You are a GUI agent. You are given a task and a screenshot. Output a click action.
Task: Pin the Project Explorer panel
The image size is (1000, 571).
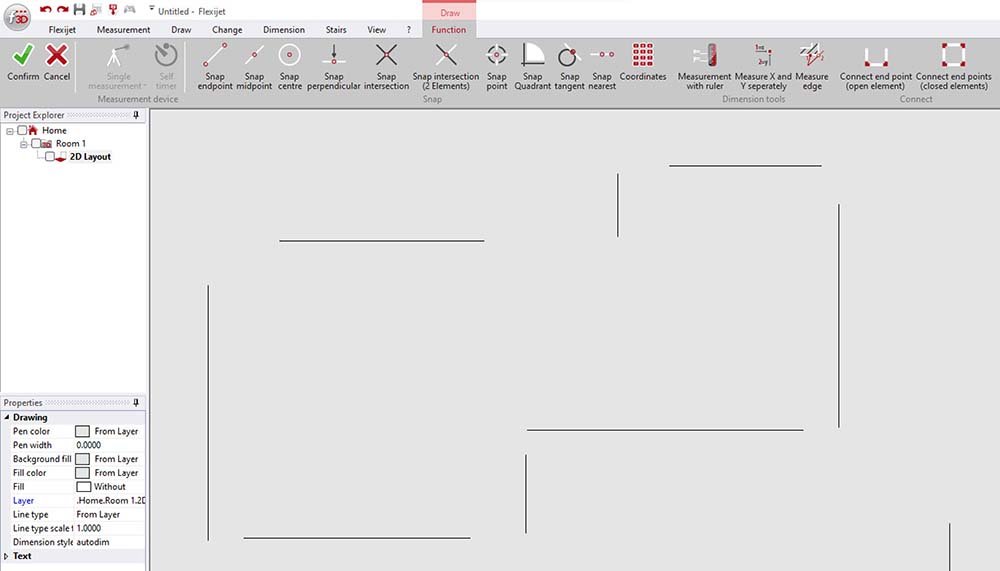coord(136,115)
